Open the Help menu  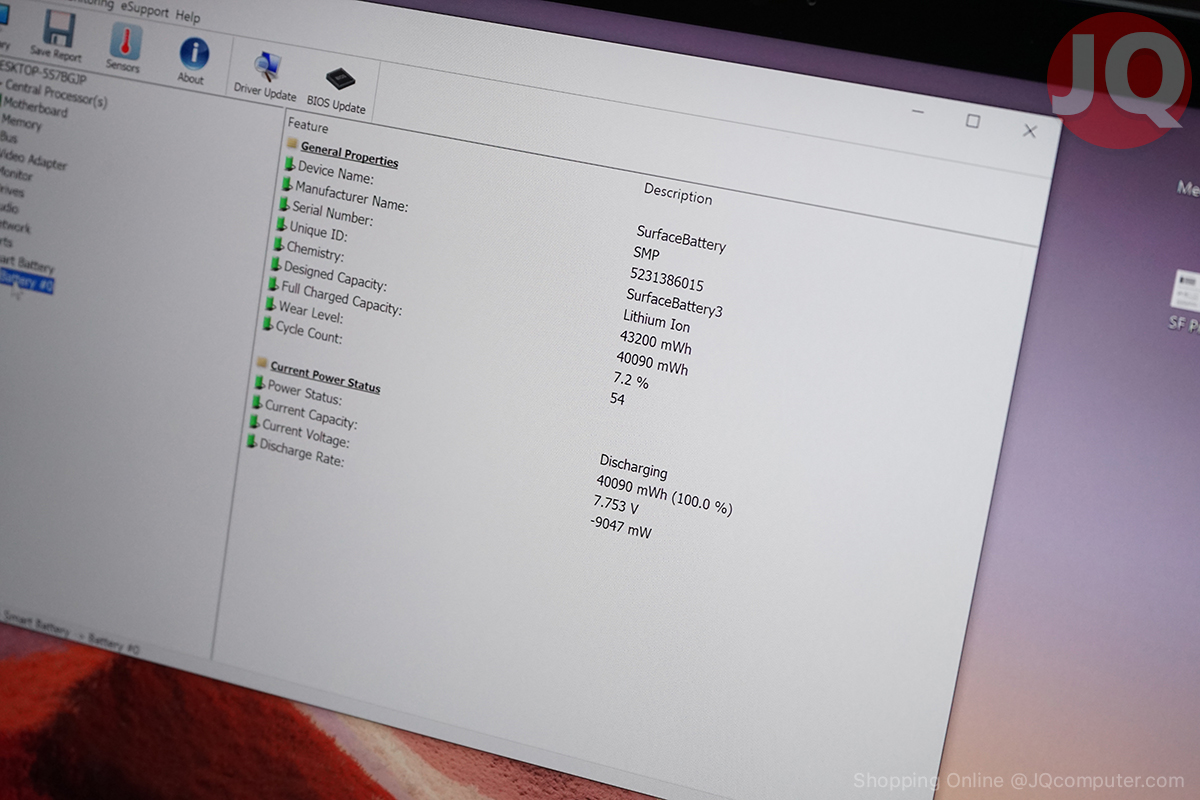(x=188, y=17)
